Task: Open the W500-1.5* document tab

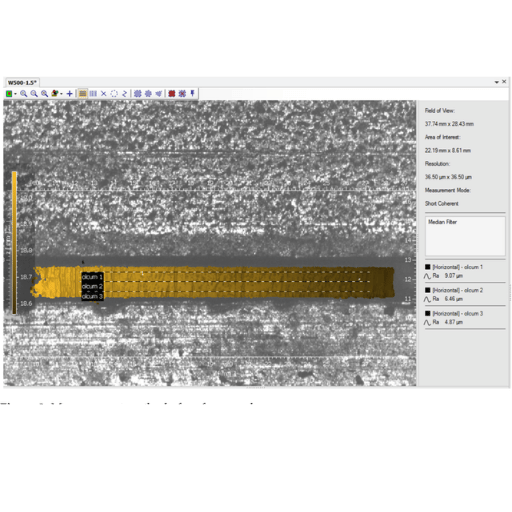Action: pyautogui.click(x=22, y=82)
